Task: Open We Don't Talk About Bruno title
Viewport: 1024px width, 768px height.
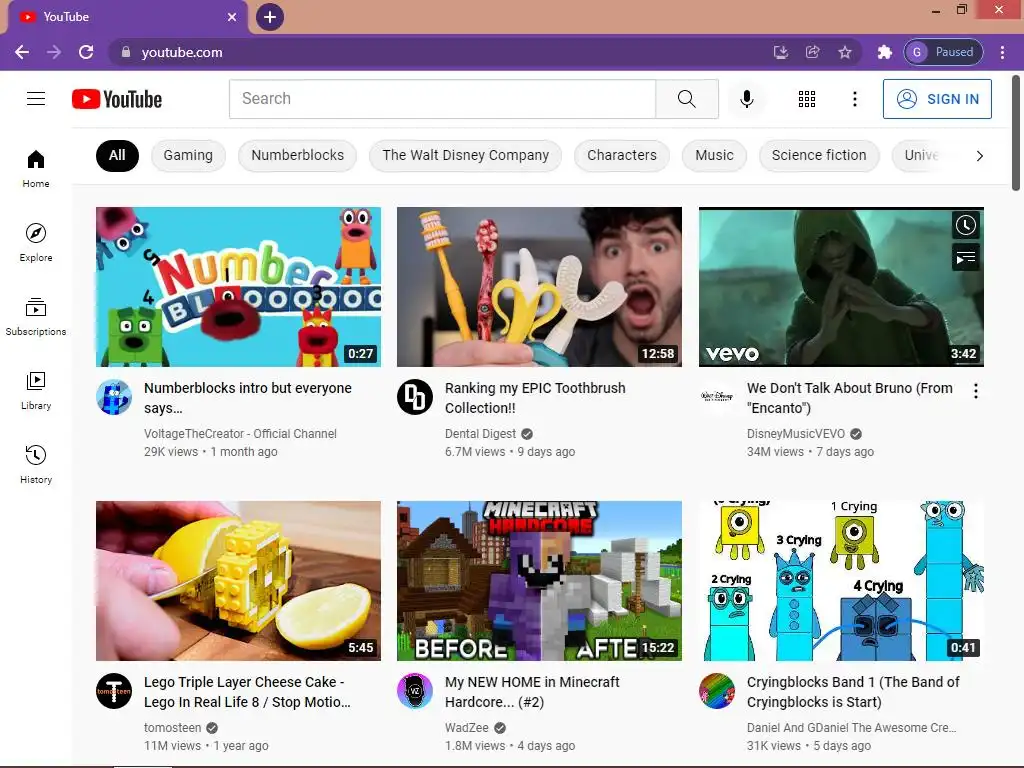Action: coord(850,398)
